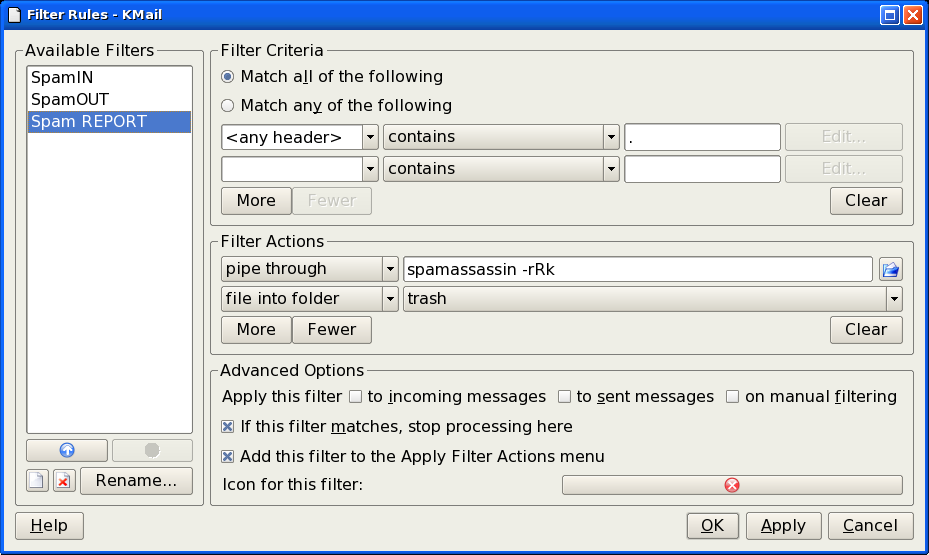Viewport: 929px width, 555px height.
Task: Open the any header field dropdown
Action: 370,137
